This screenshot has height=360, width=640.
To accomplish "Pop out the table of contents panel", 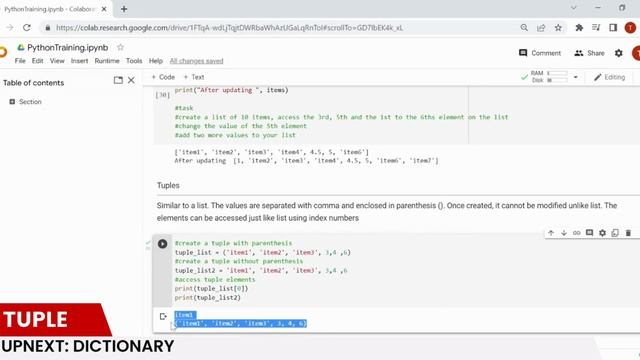I will [x=118, y=80].
